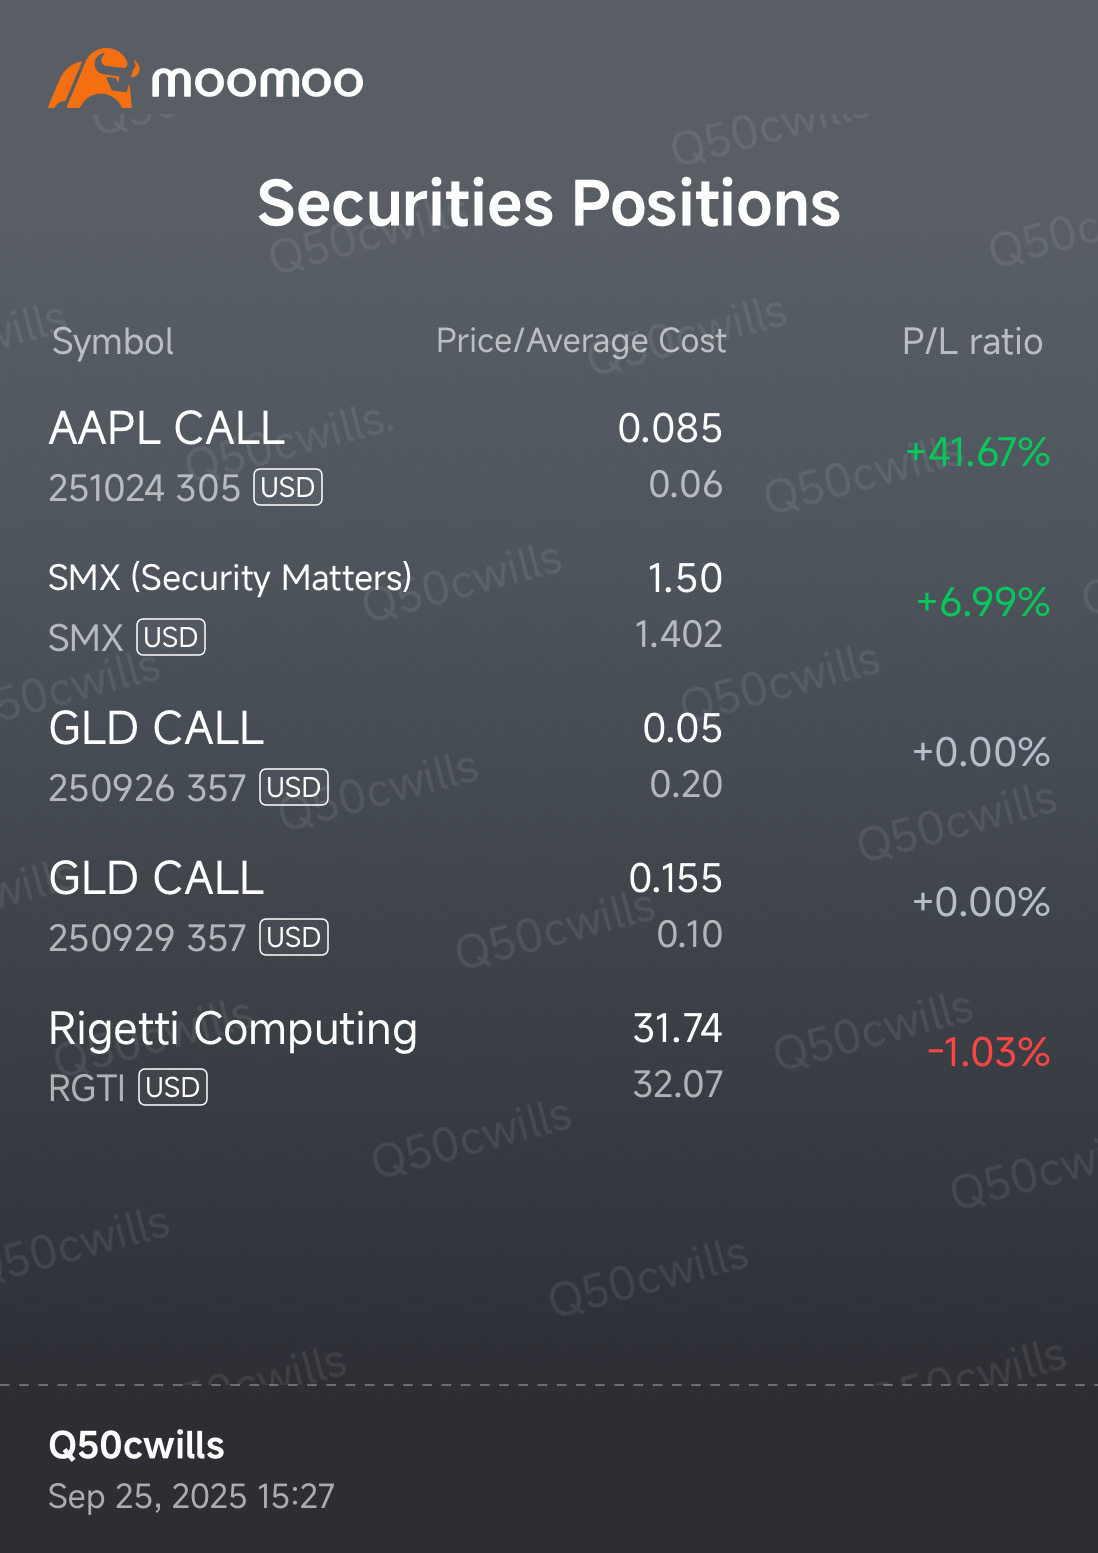Click the Sep 25, 2025 15:27 timestamp
The image size is (1098, 1553).
[191, 1496]
